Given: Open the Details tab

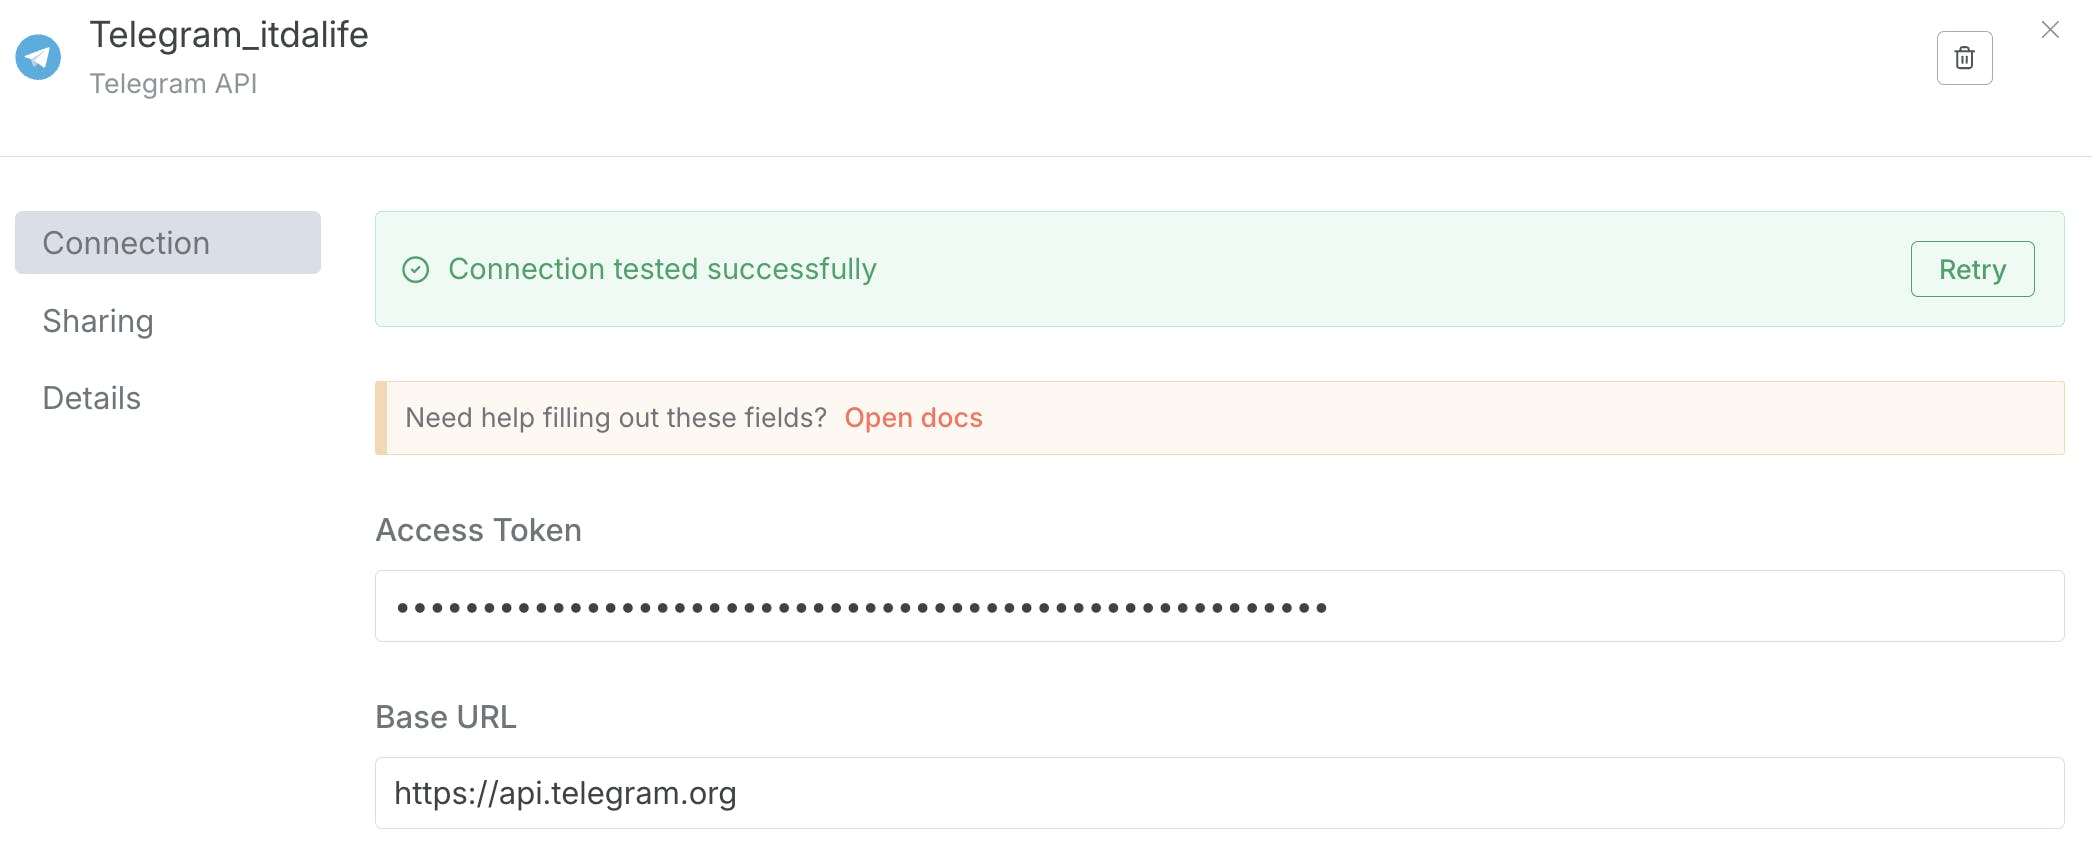Looking at the screenshot, I should point(92,398).
